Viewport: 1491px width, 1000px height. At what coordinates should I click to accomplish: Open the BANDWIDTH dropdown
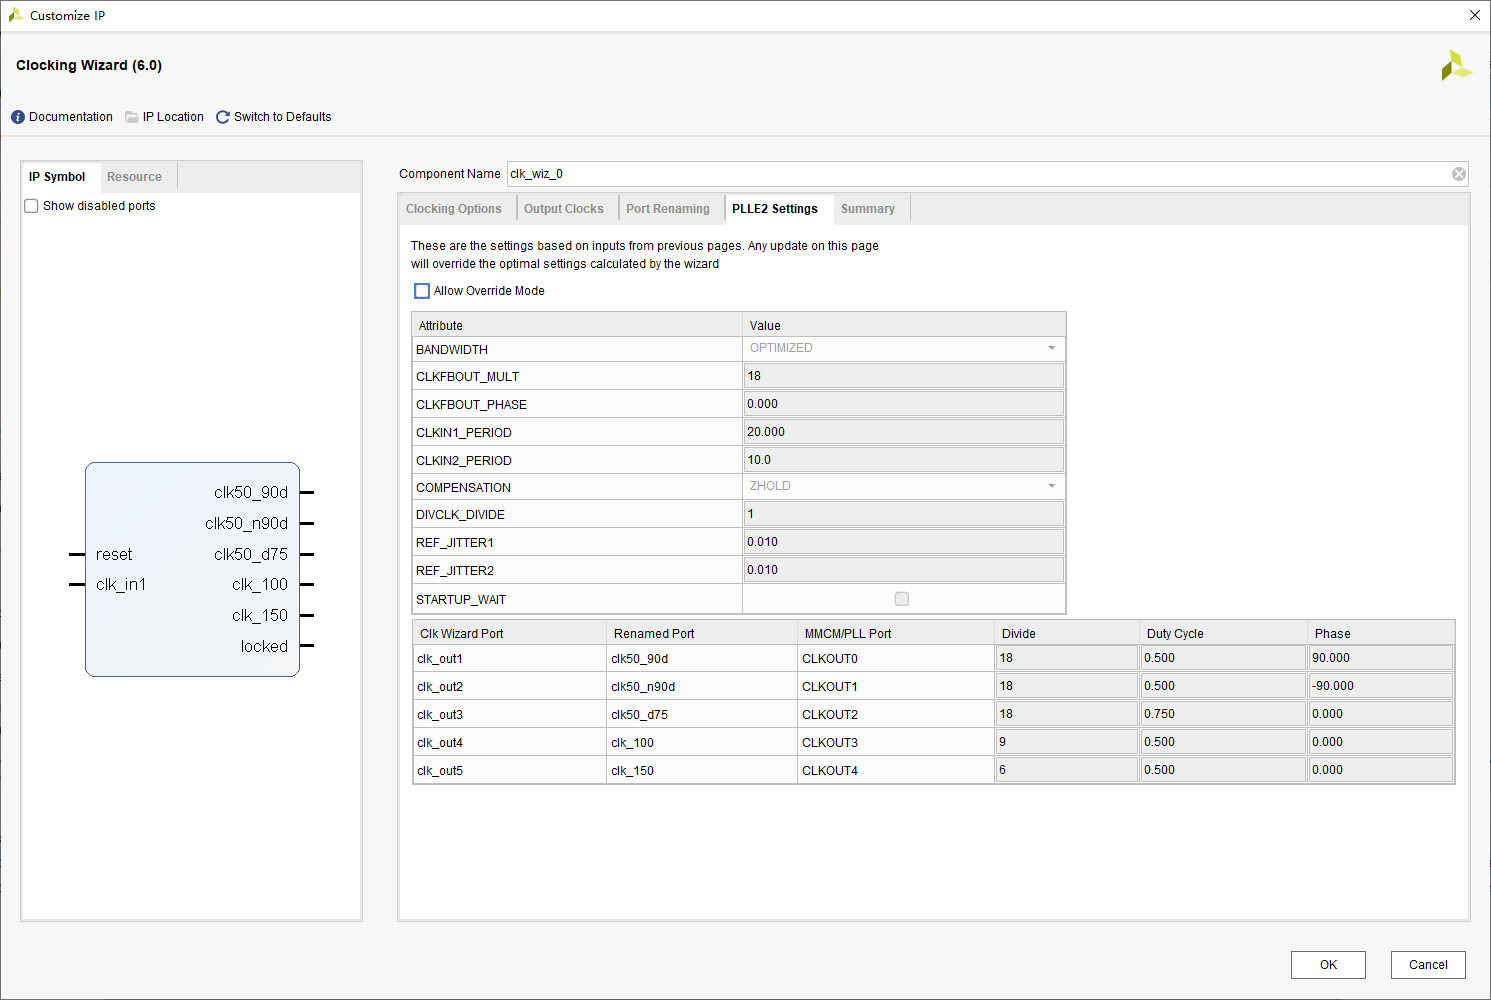1051,348
